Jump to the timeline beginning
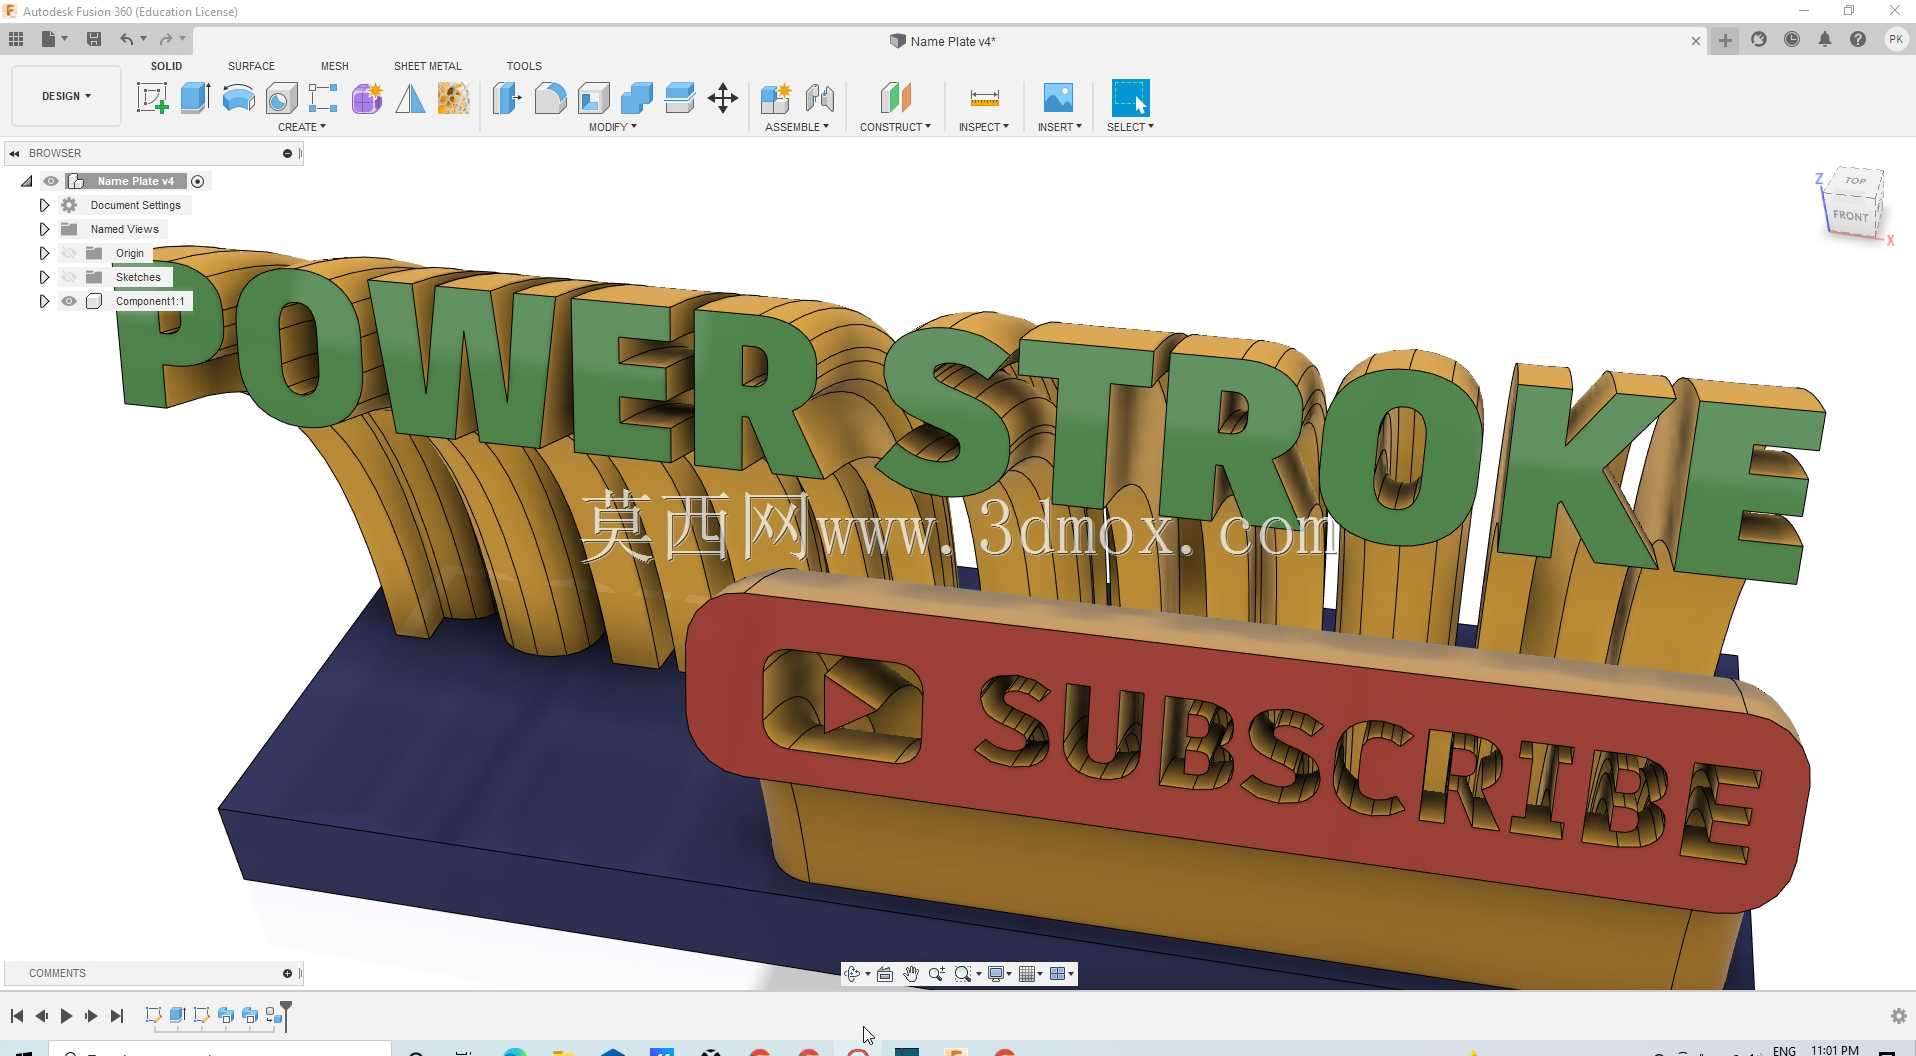The width and height of the screenshot is (1916, 1056). [17, 1016]
